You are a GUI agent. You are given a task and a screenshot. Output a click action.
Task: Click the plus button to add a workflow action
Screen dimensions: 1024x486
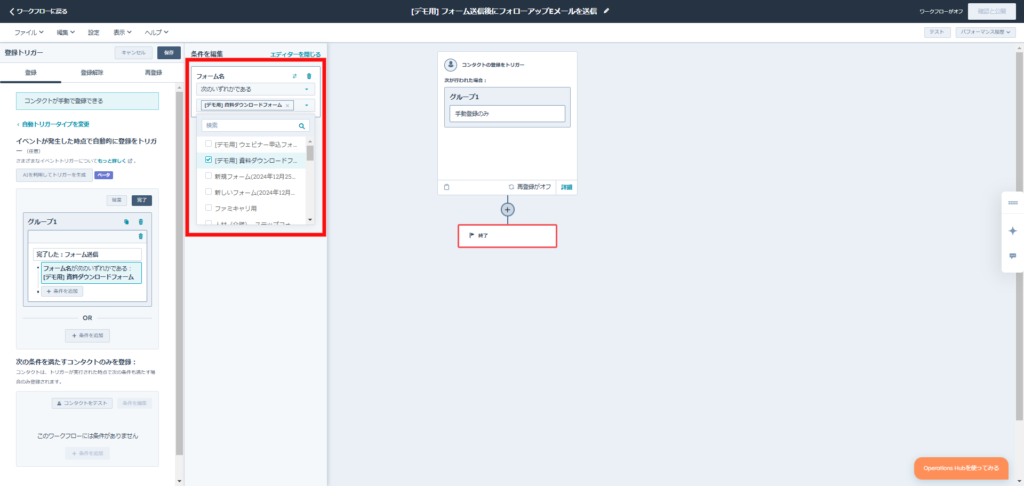pos(507,209)
